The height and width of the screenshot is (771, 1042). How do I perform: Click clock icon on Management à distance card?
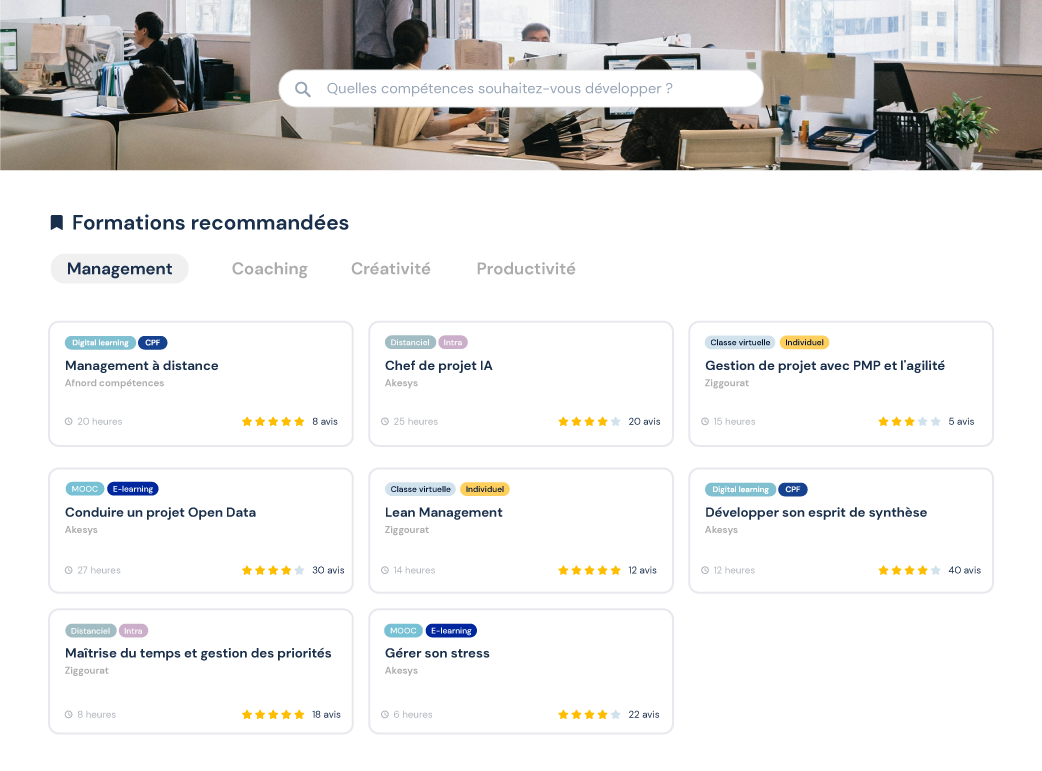coord(68,421)
